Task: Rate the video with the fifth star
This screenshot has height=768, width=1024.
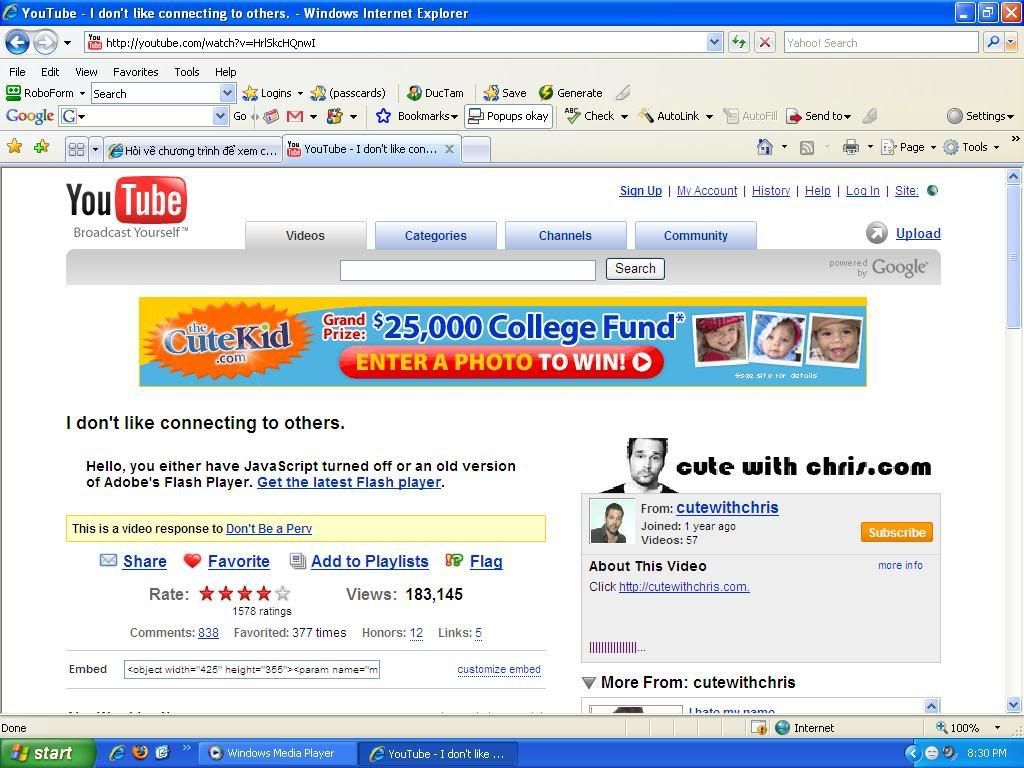Action: (283, 593)
